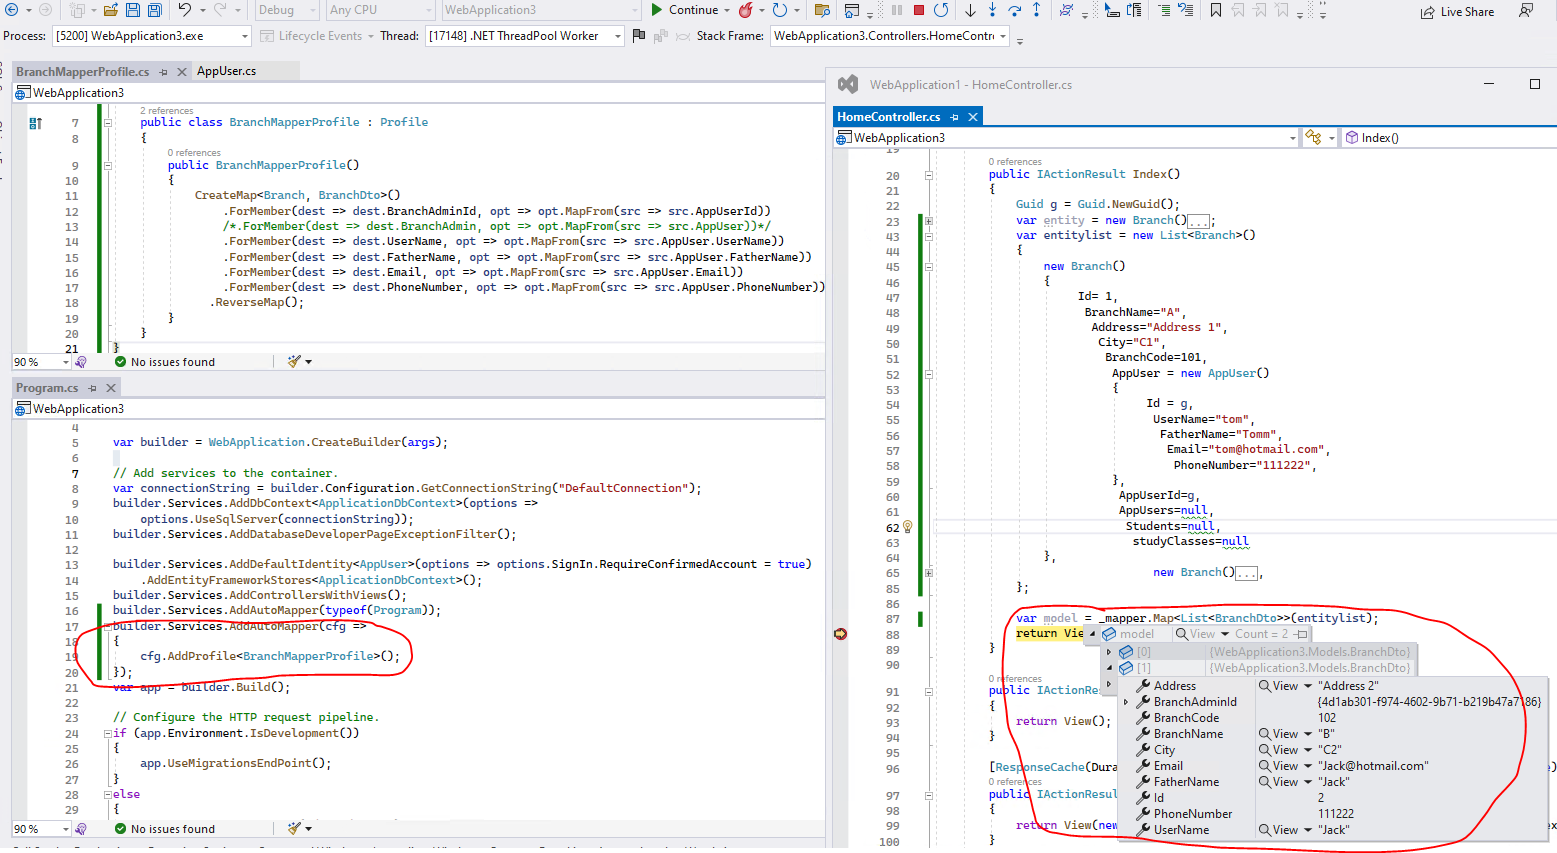Open View visualizer for Address property
The width and height of the screenshot is (1557, 853).
pos(1285,686)
